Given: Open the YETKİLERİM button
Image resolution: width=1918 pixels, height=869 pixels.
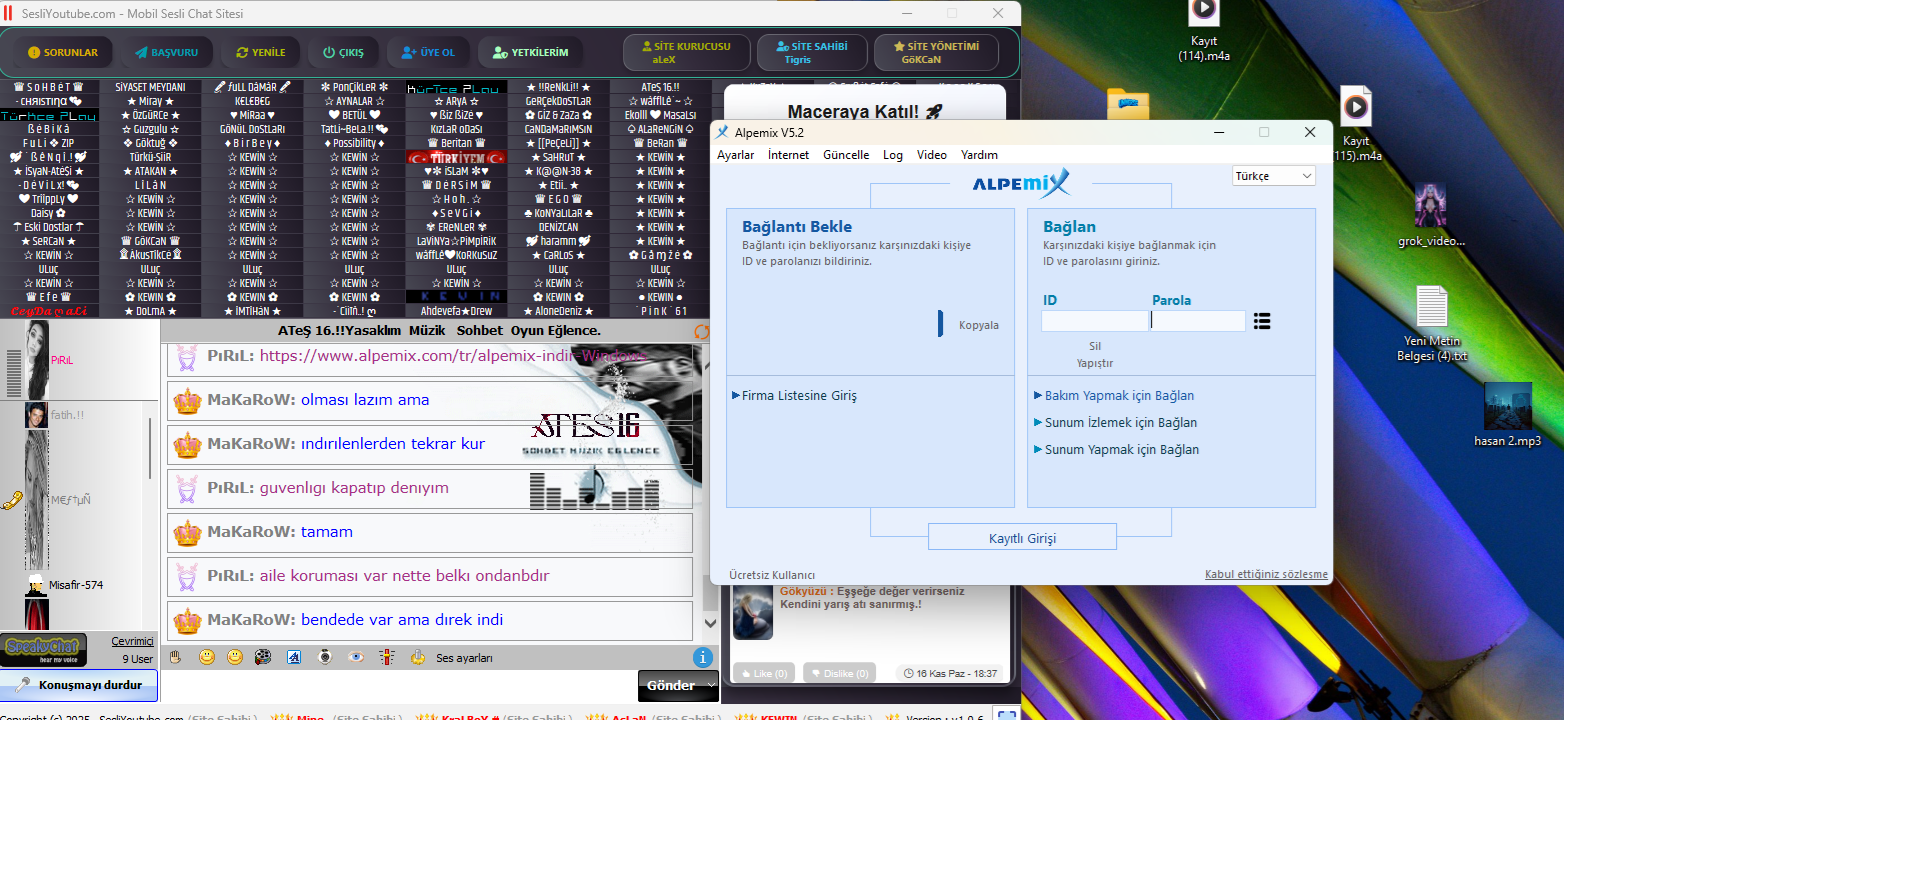Looking at the screenshot, I should click(530, 52).
